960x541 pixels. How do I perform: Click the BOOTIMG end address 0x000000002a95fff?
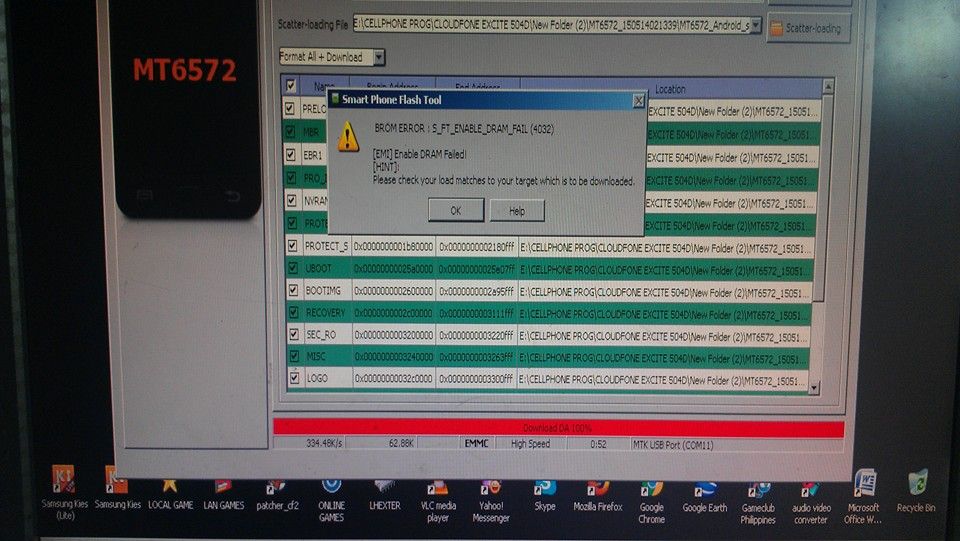(476, 291)
